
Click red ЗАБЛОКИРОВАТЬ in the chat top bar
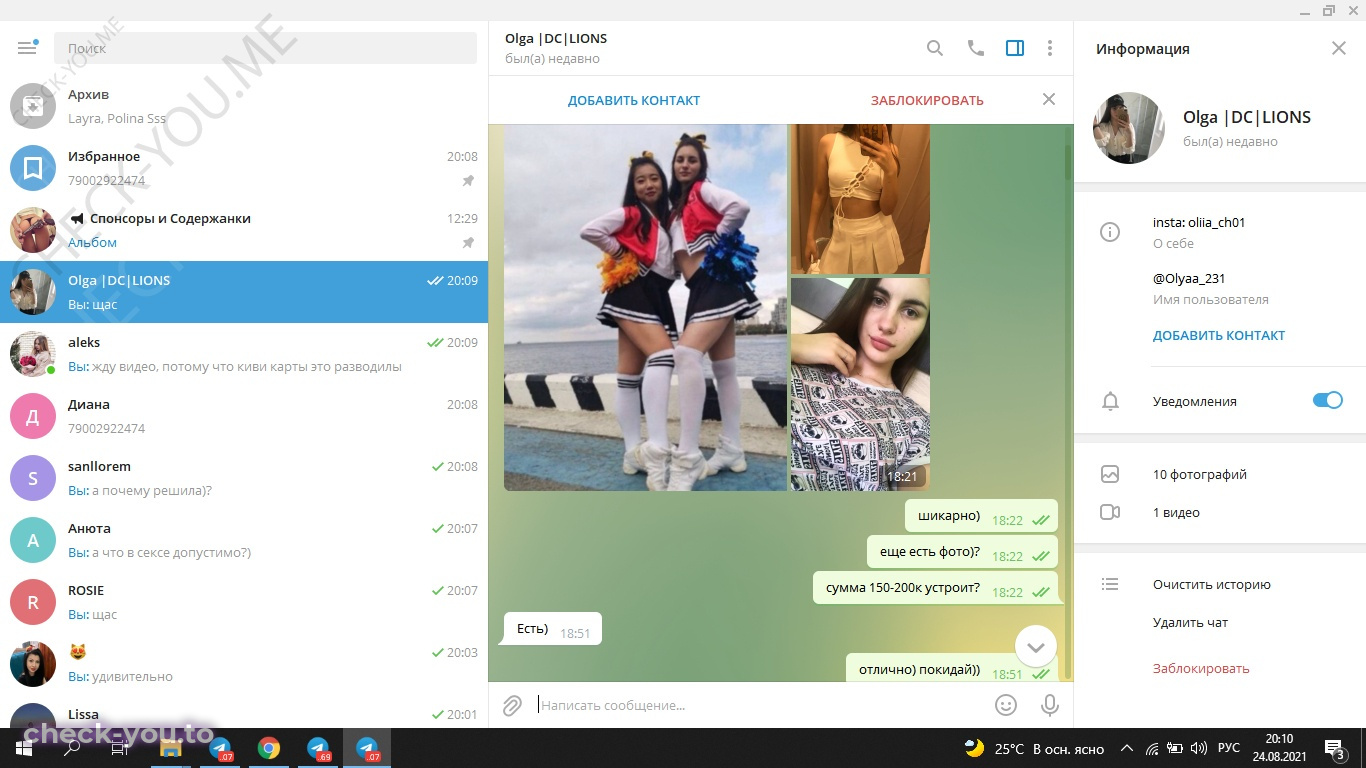coord(927,100)
